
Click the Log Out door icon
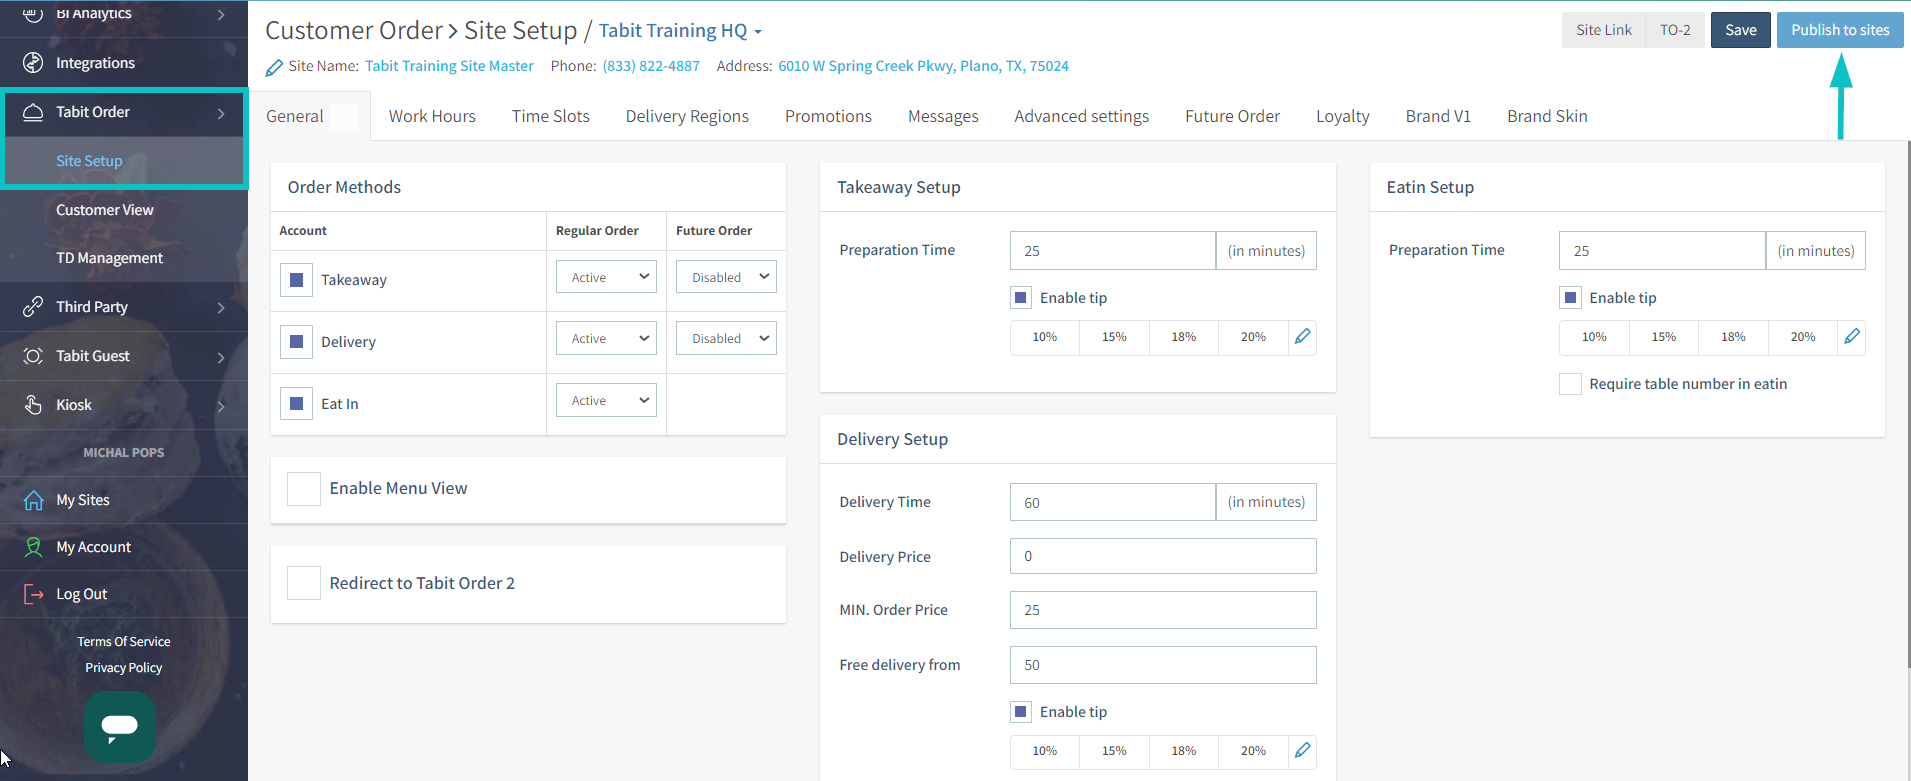coord(33,594)
